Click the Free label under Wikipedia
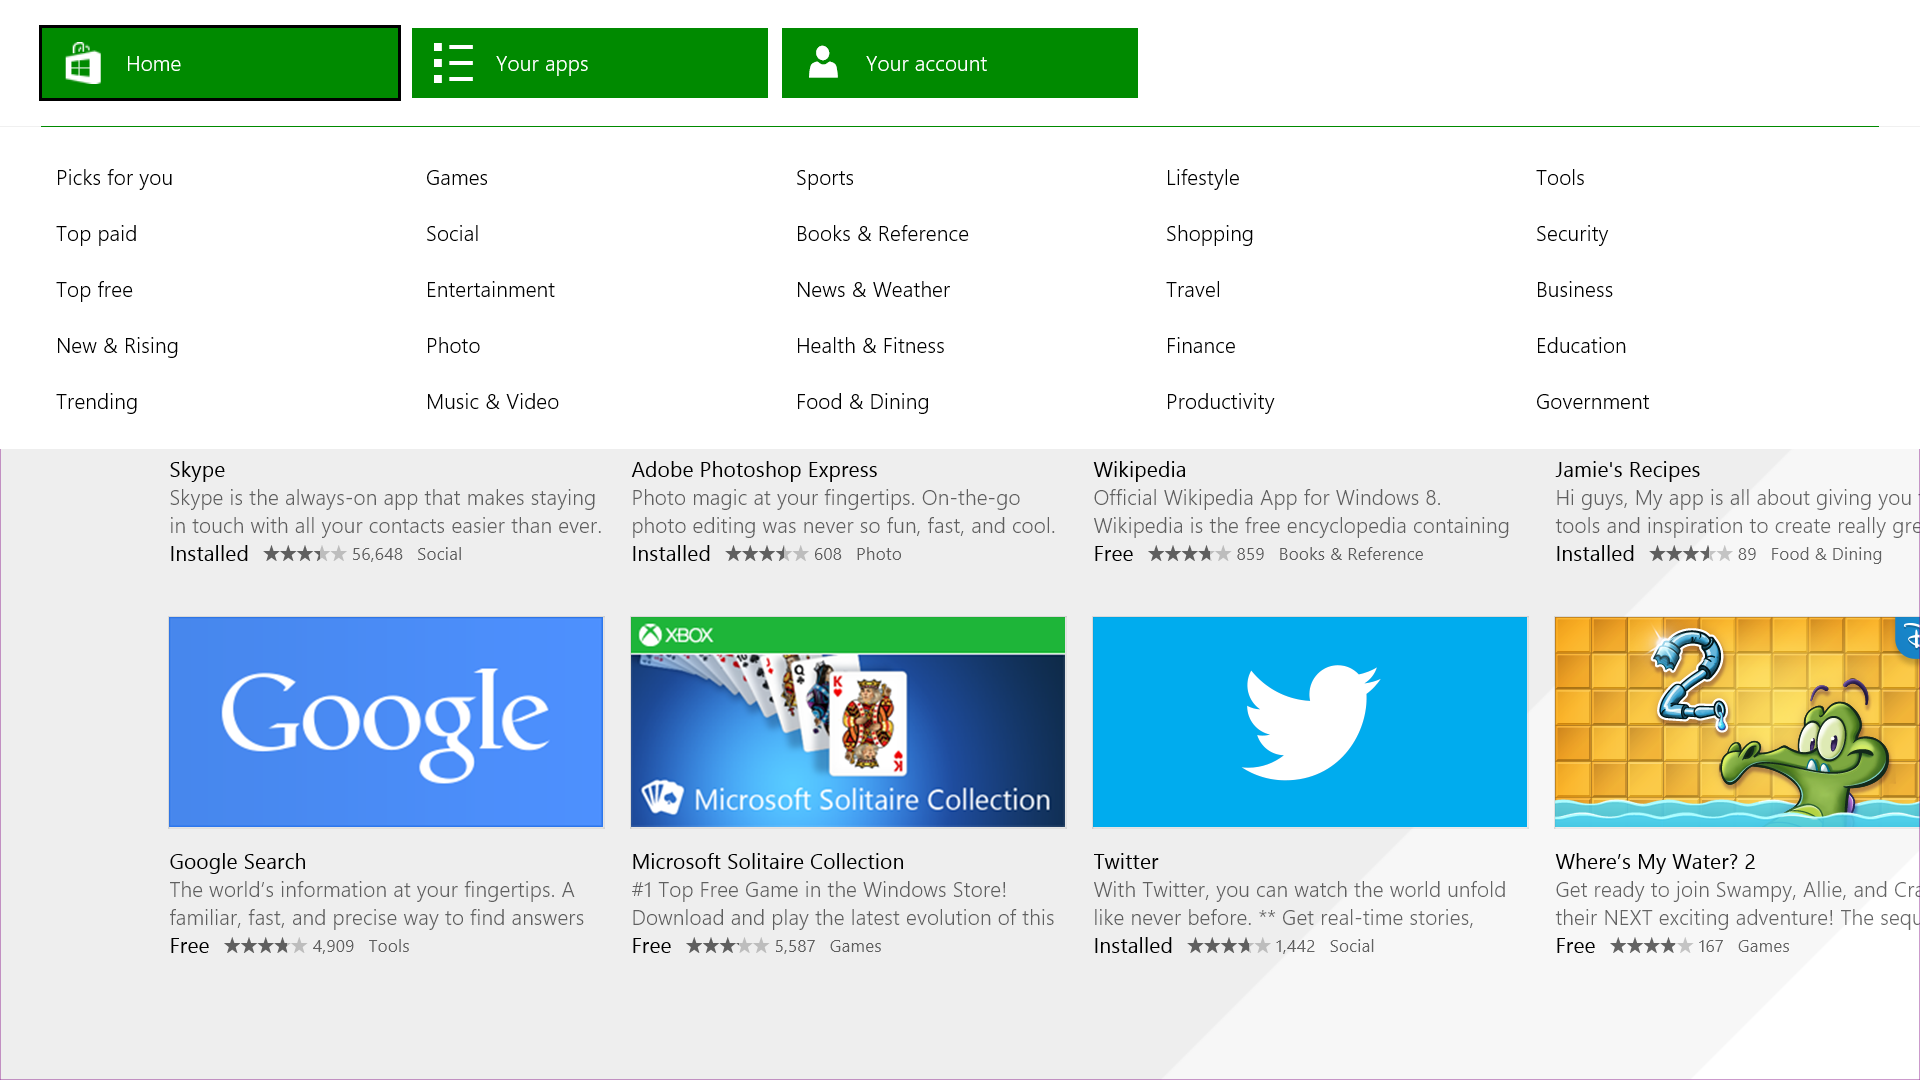This screenshot has width=1920, height=1080. point(1113,554)
